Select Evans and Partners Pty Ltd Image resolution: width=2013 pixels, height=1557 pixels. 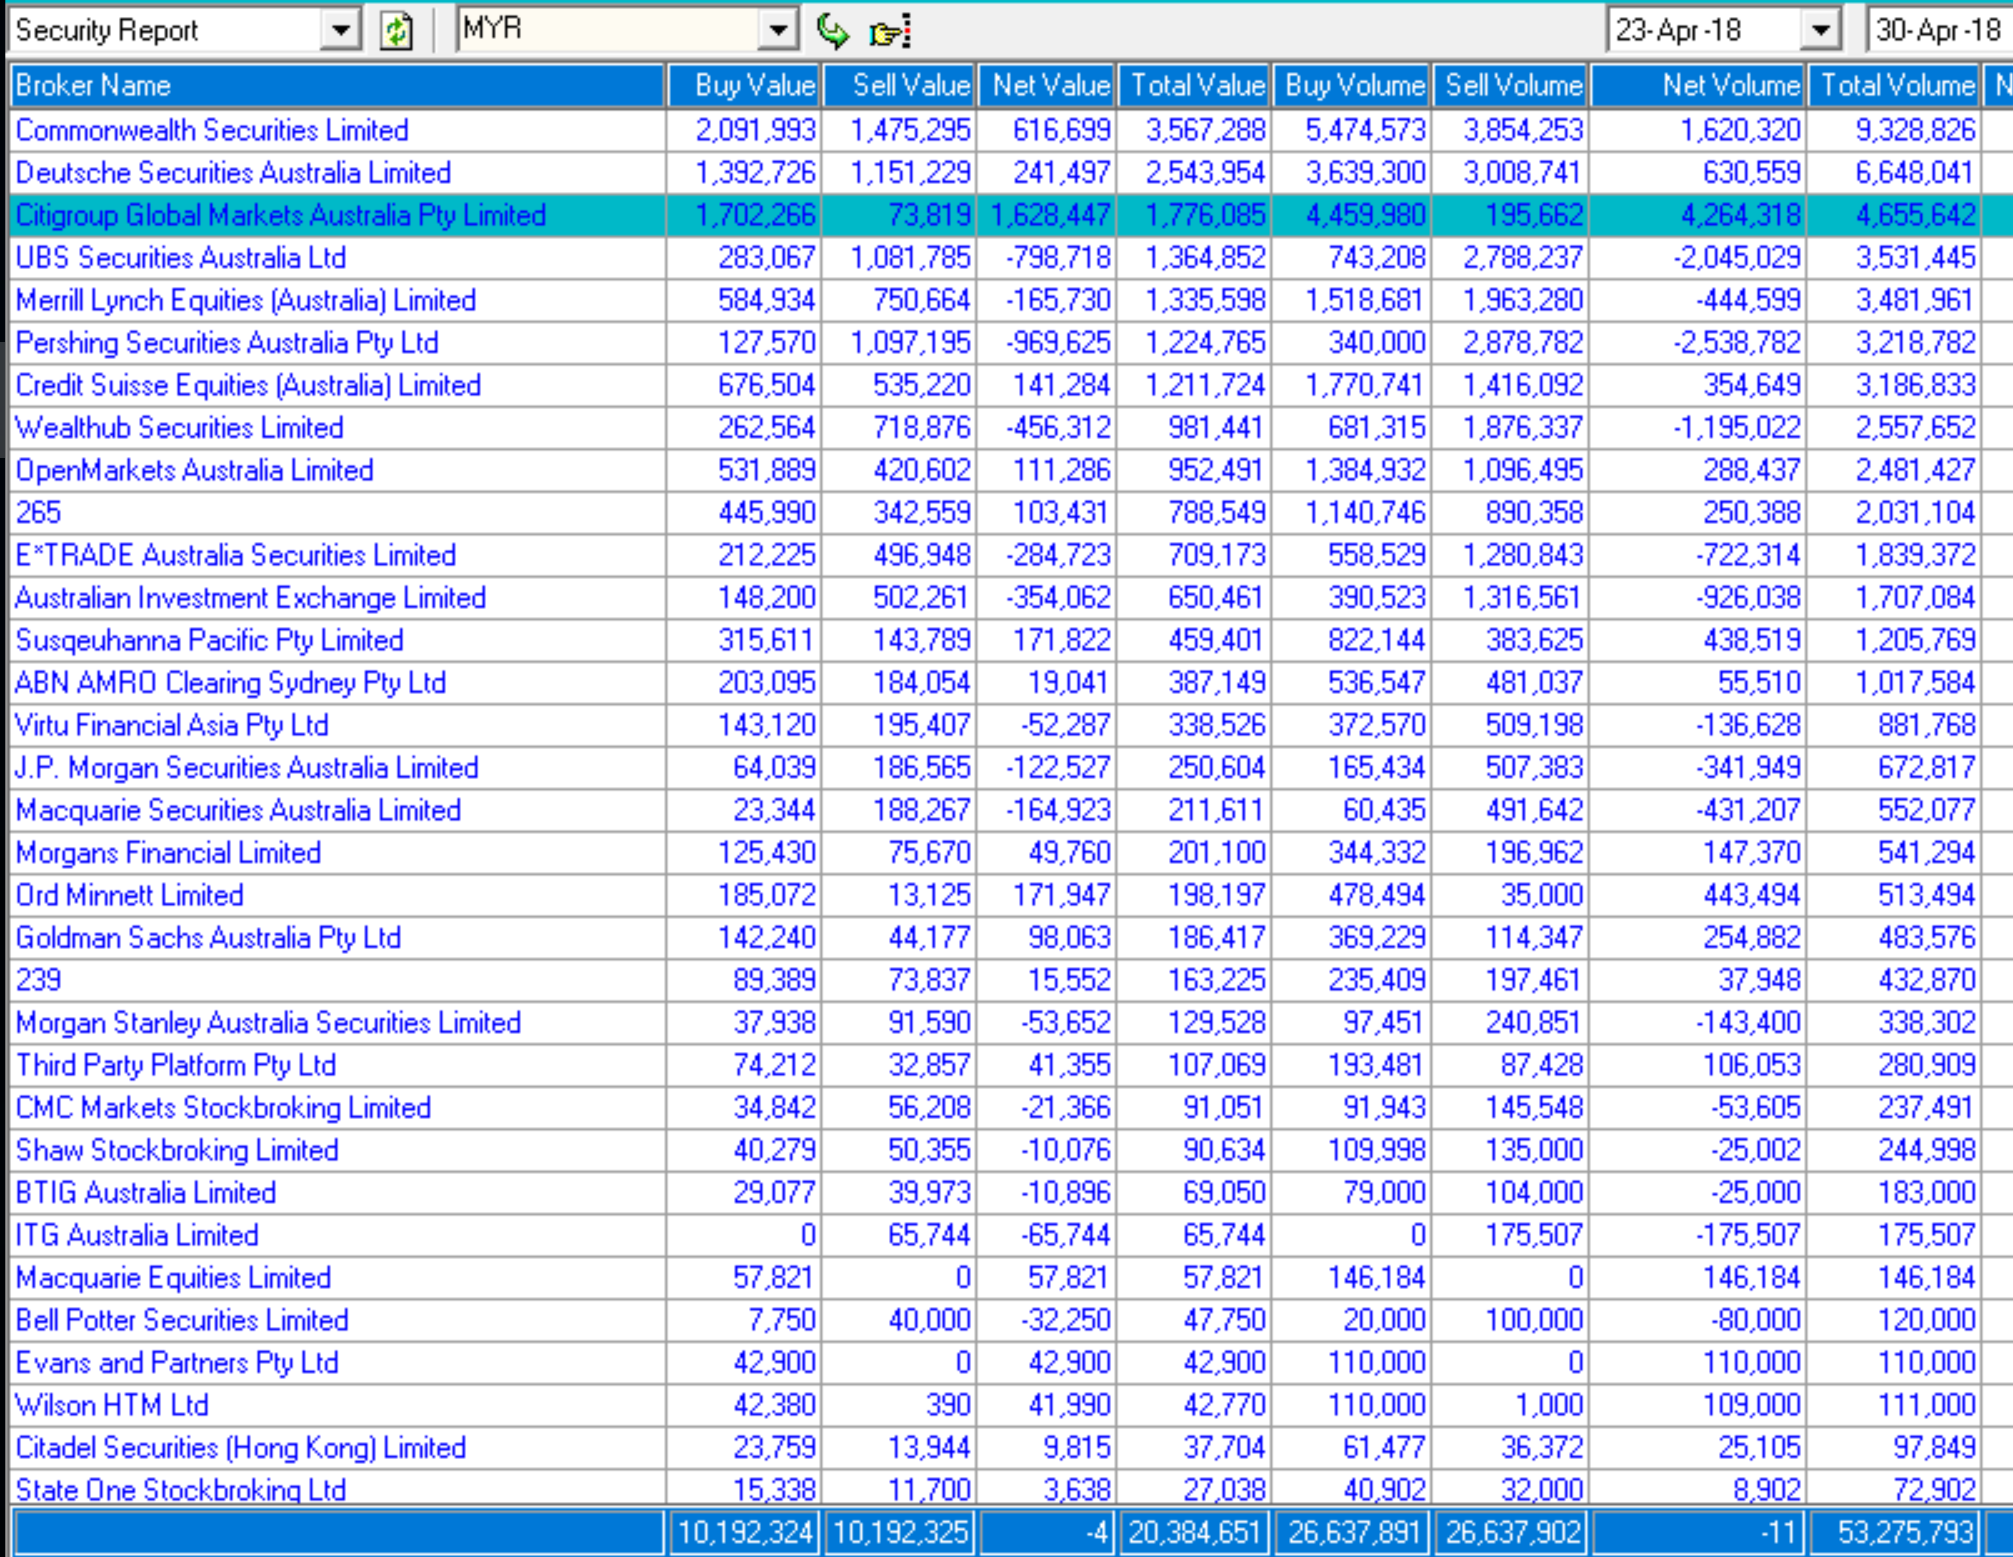(x=1011, y=1363)
